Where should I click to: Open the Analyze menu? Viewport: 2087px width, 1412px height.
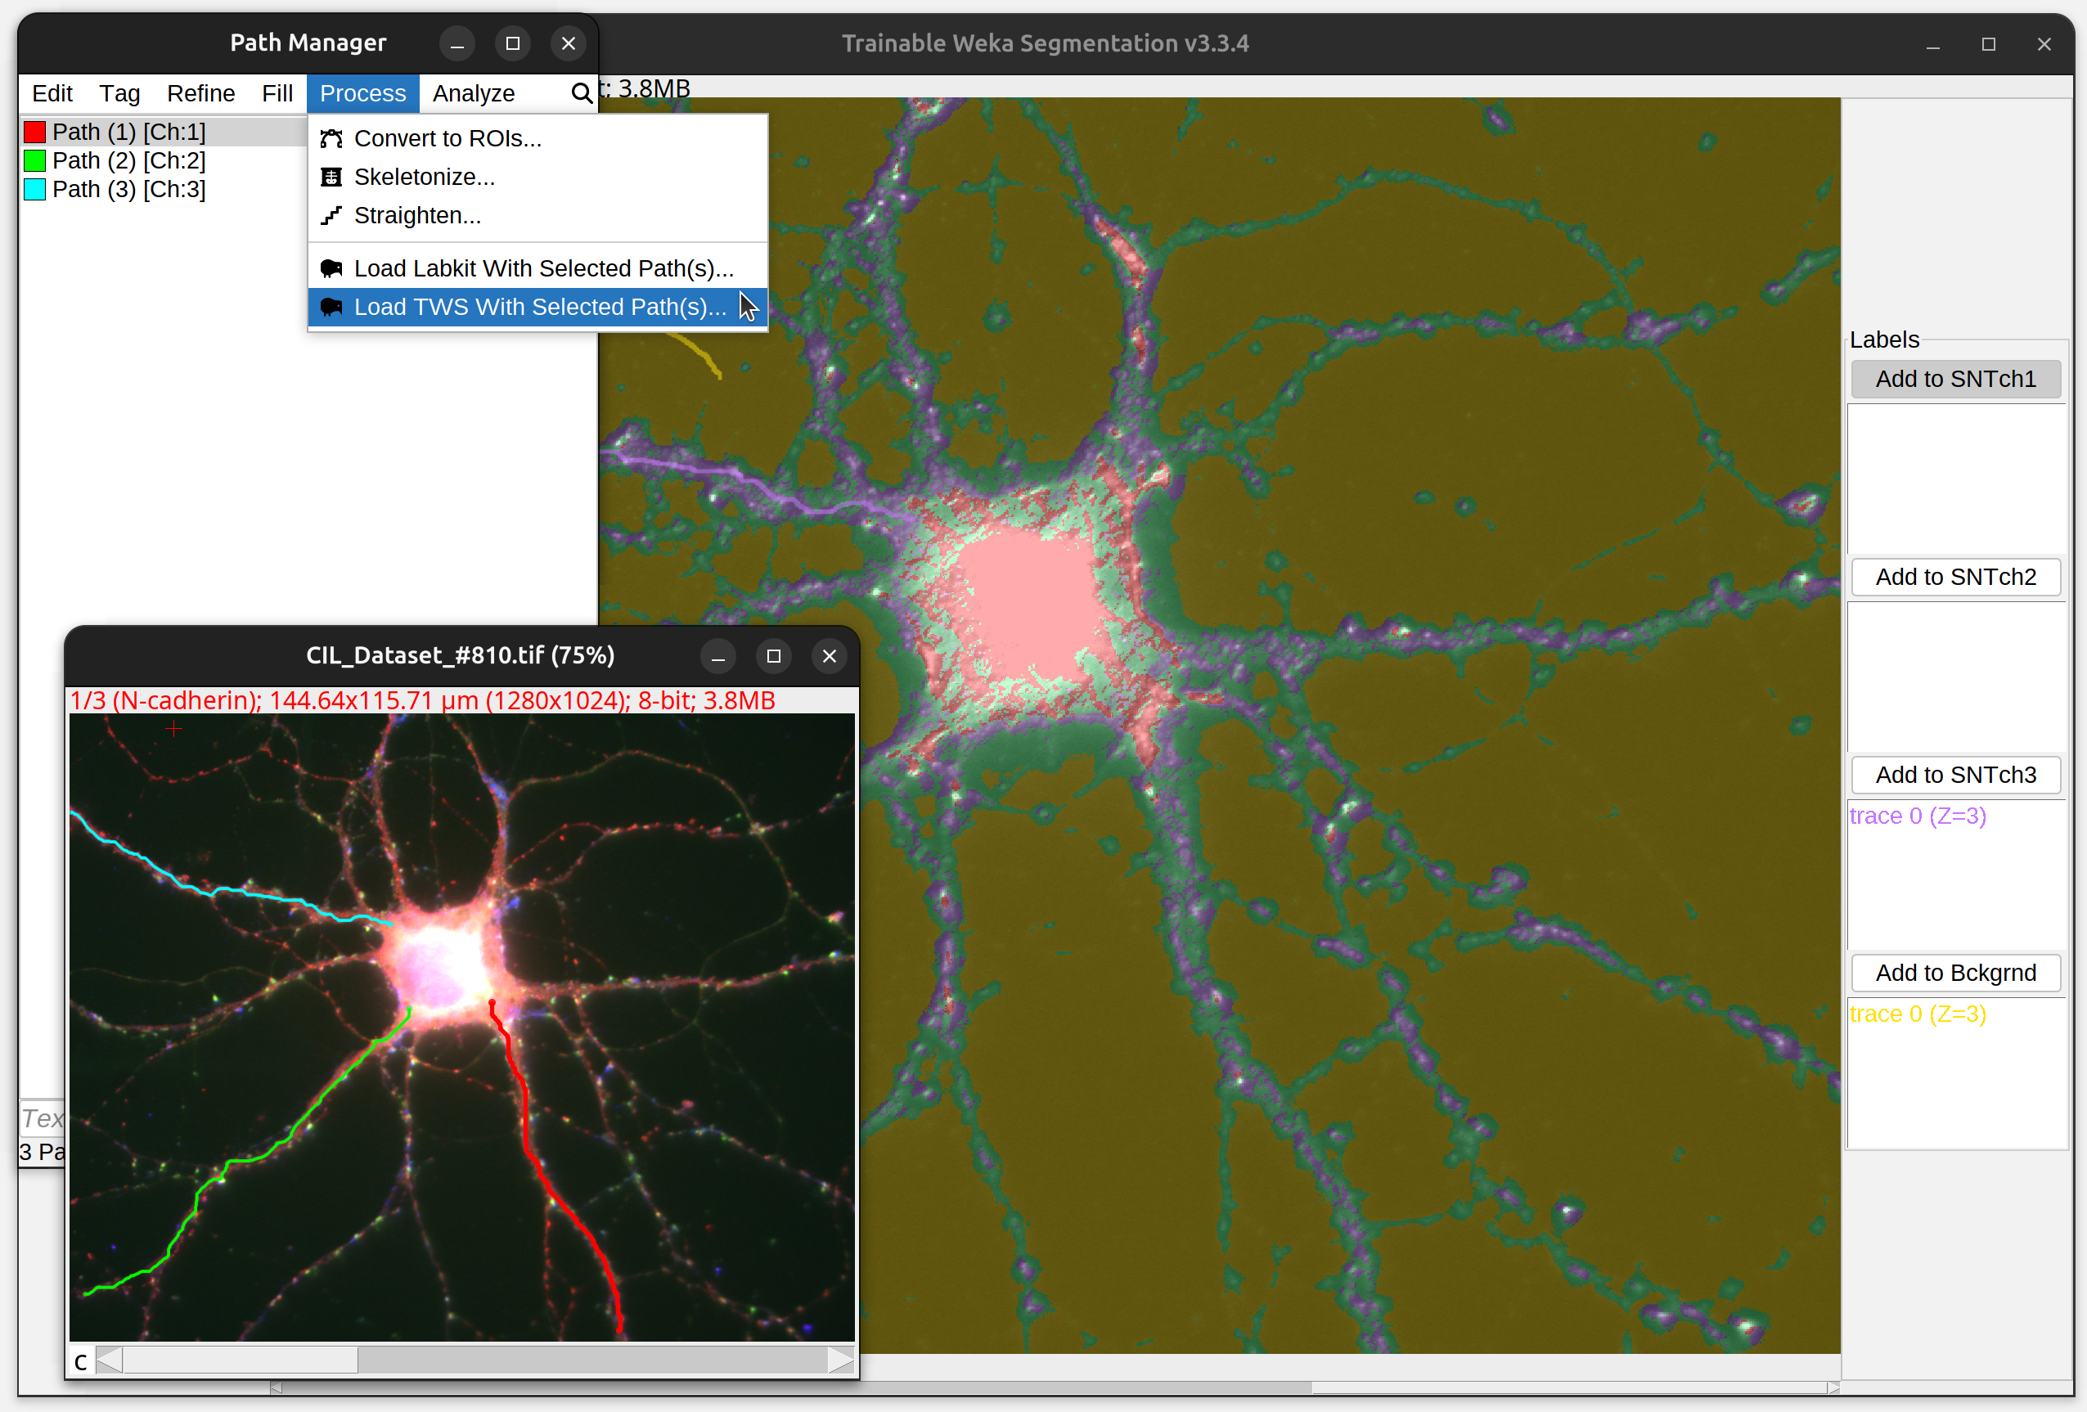[474, 93]
